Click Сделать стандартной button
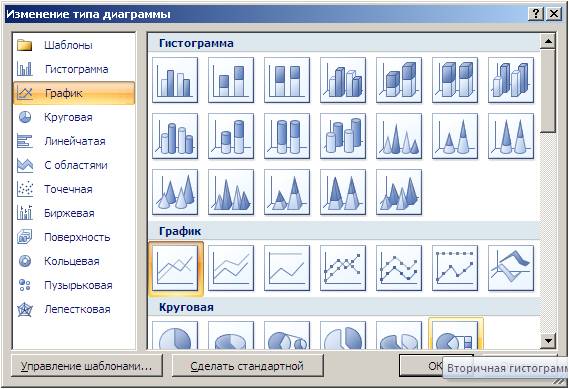This screenshot has height=389, width=569. [247, 366]
